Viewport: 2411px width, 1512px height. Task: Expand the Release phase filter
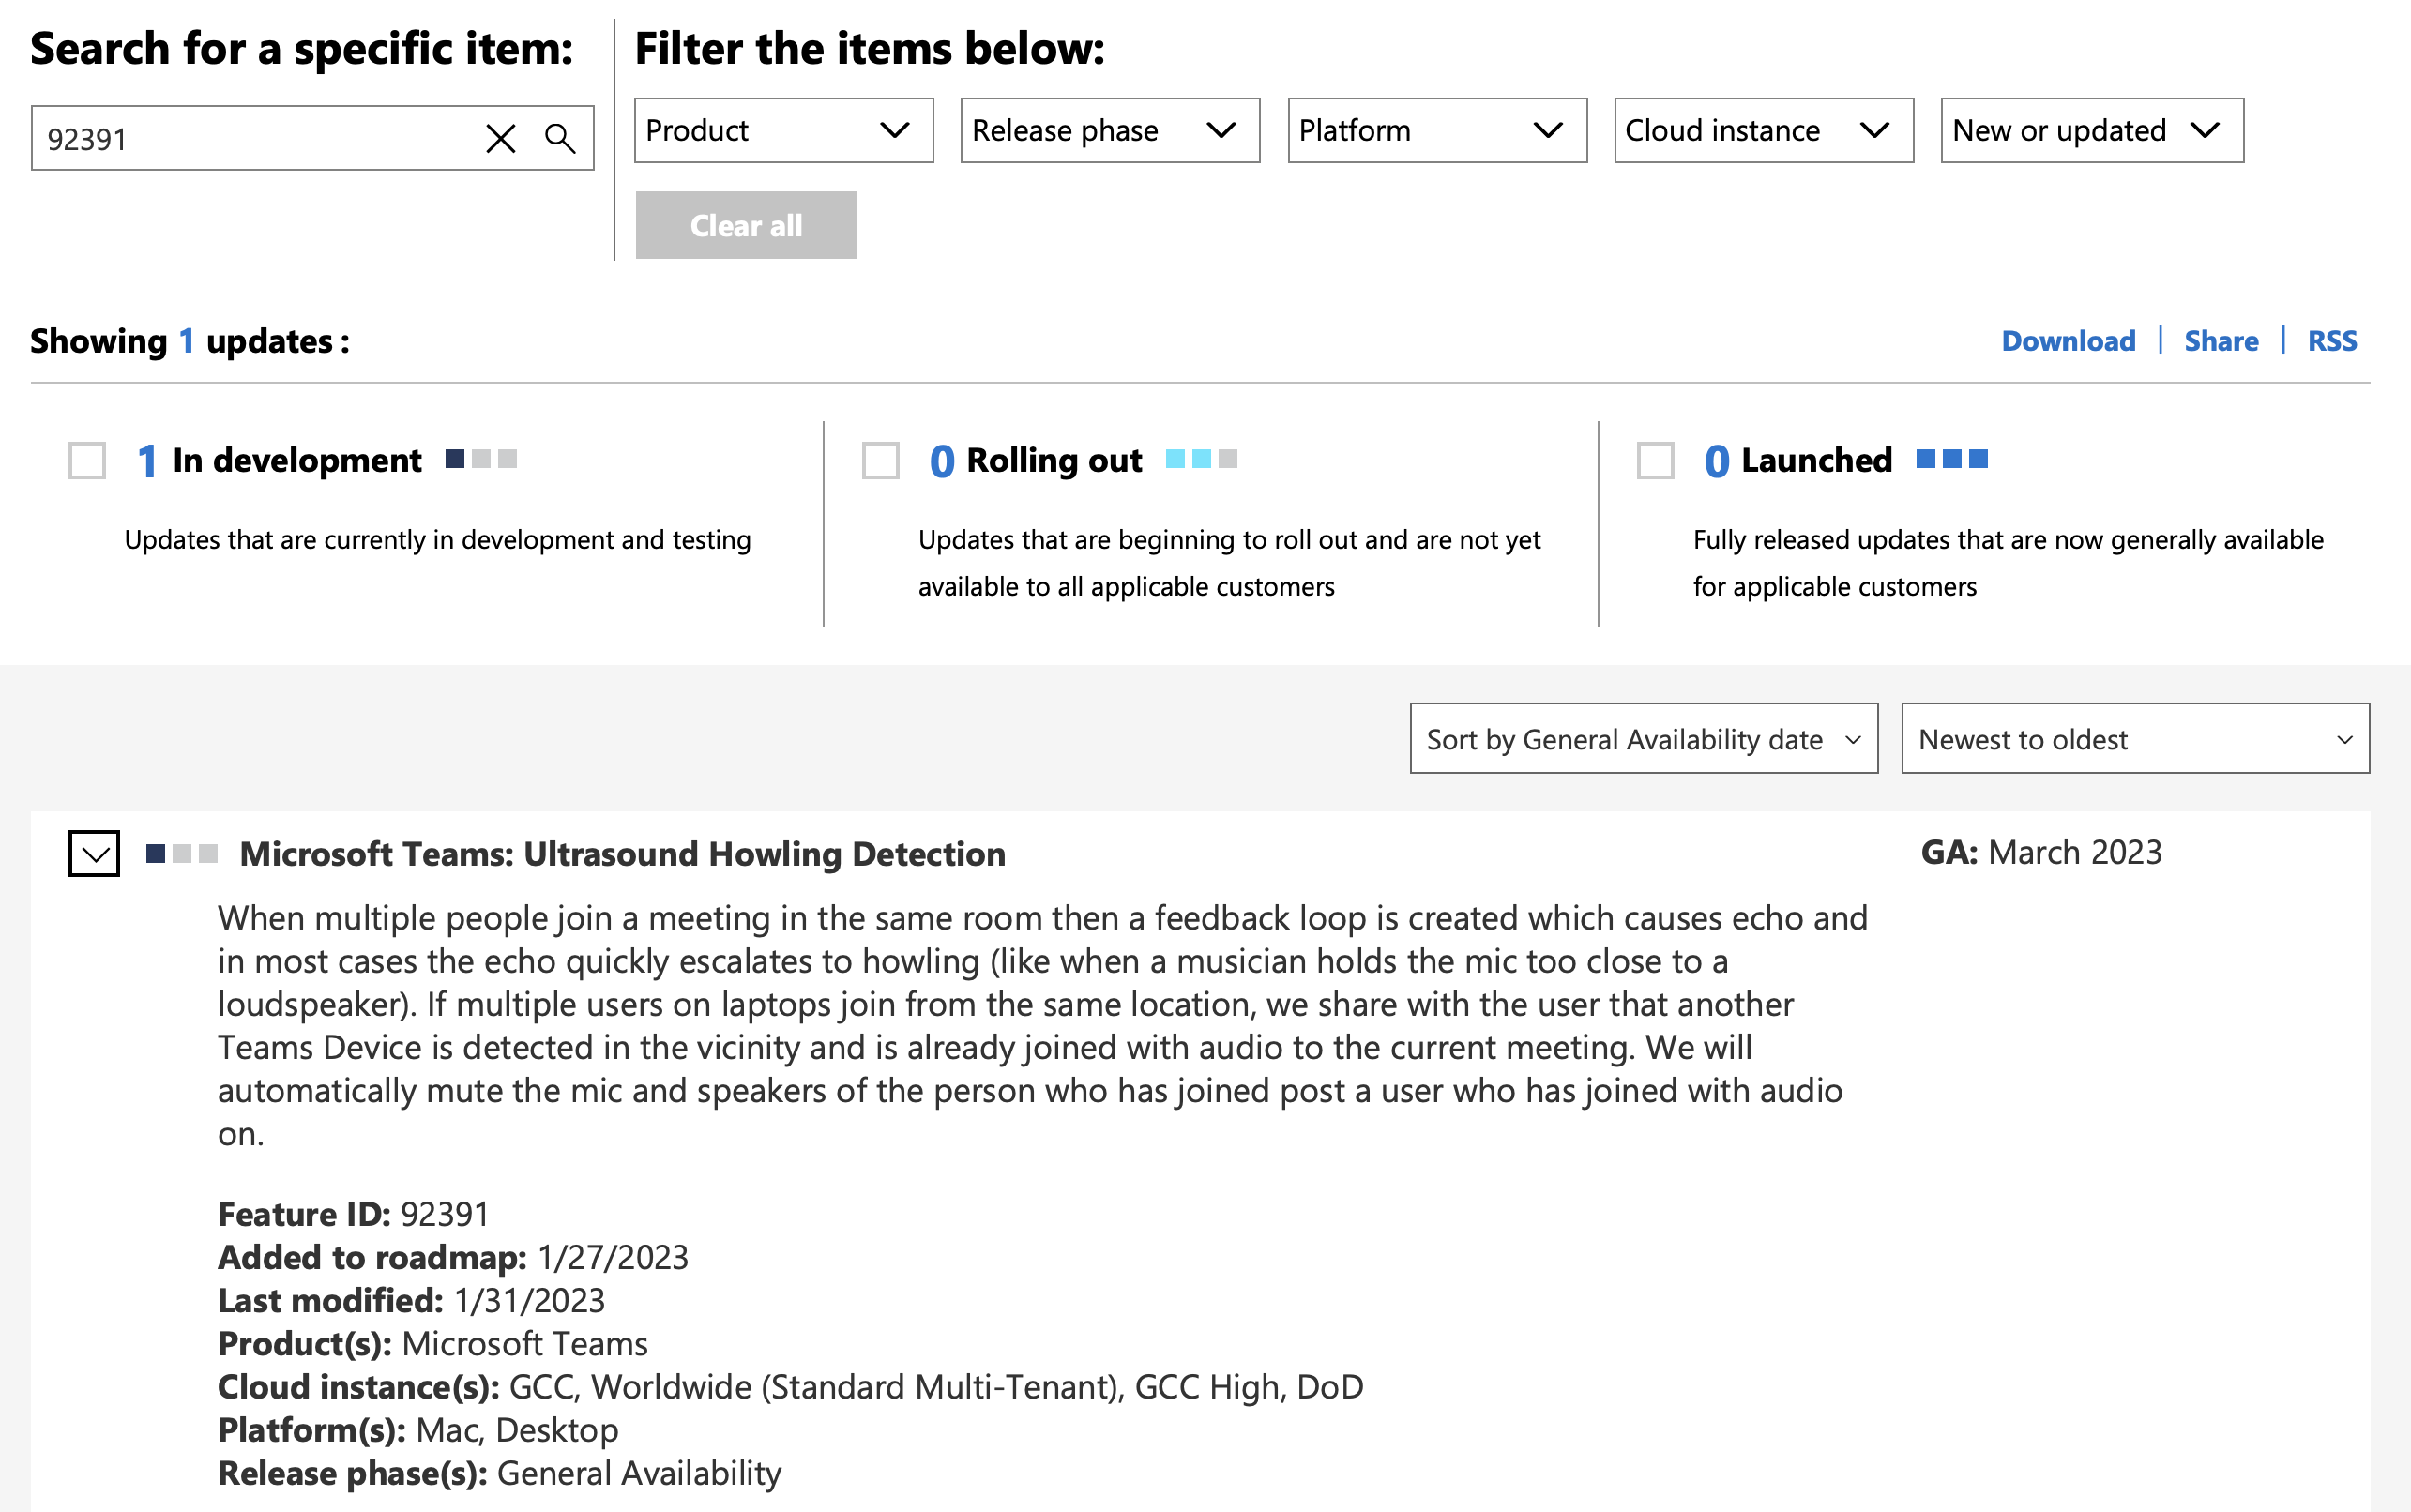[x=1108, y=130]
